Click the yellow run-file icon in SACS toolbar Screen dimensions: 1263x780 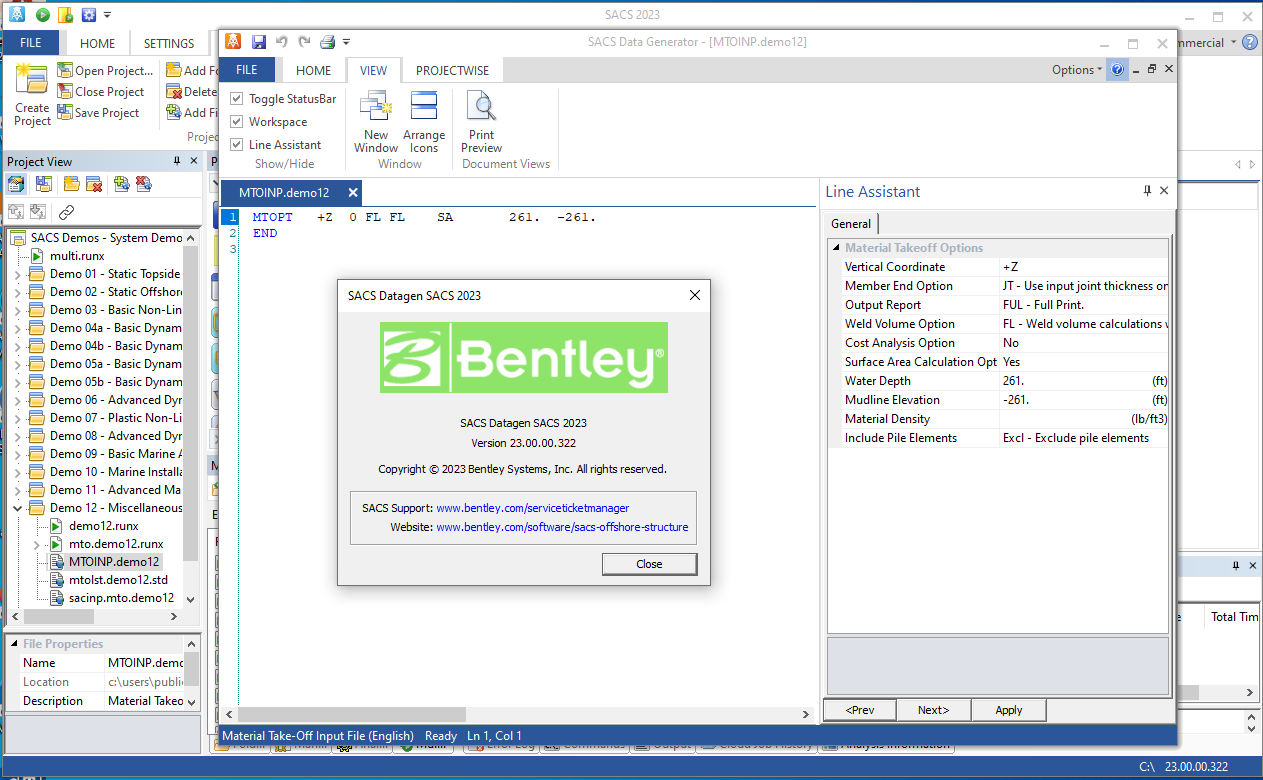tap(65, 15)
